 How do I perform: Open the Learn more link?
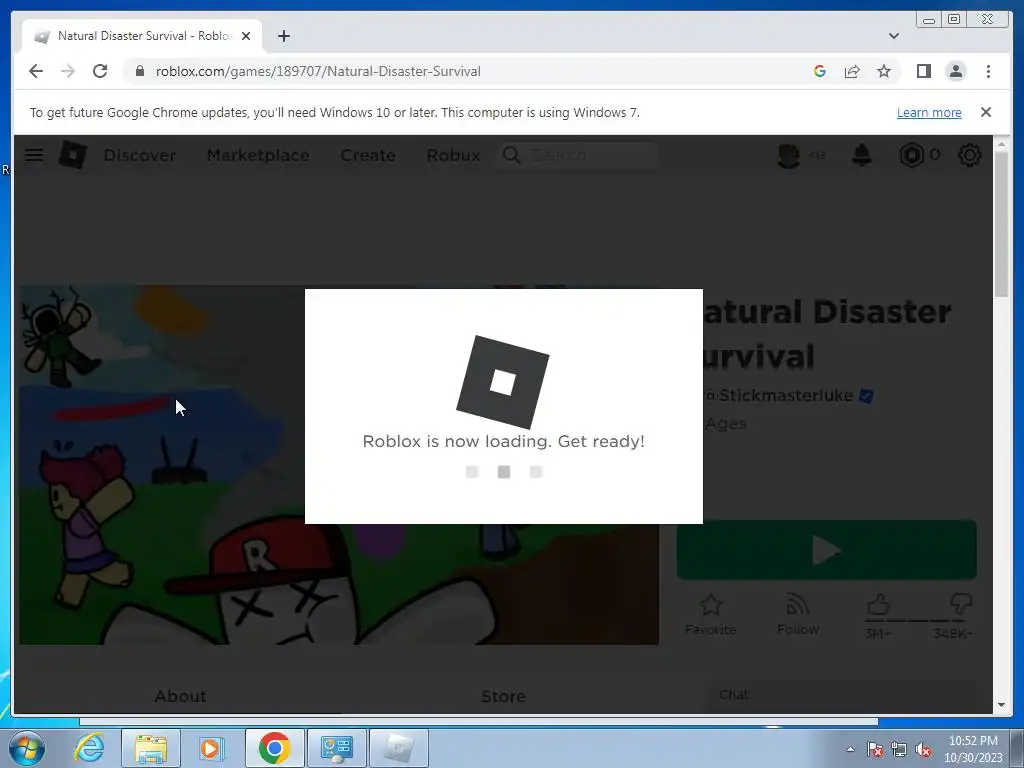point(929,112)
